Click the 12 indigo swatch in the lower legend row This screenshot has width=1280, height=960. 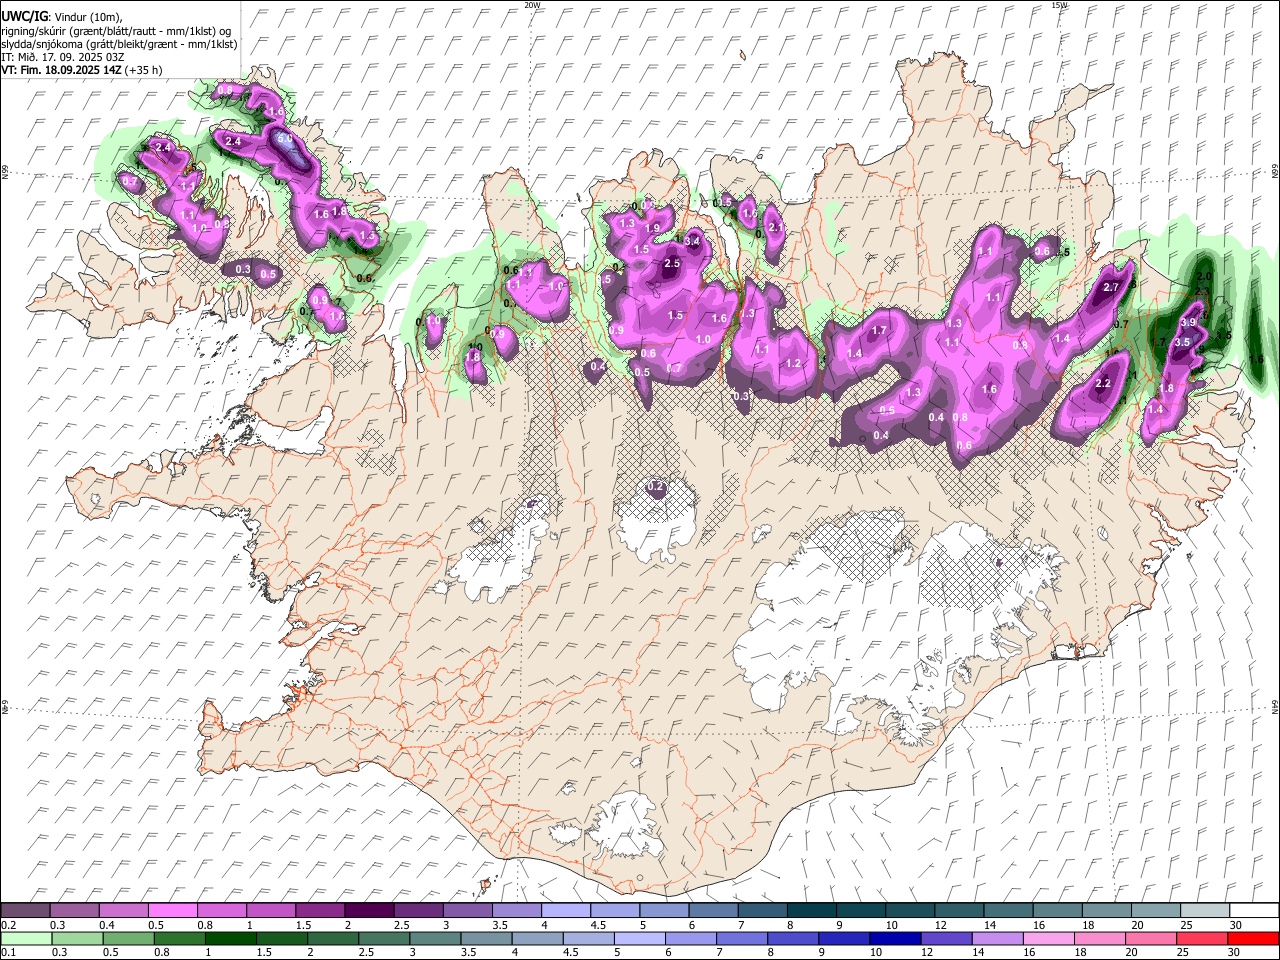(x=945, y=939)
